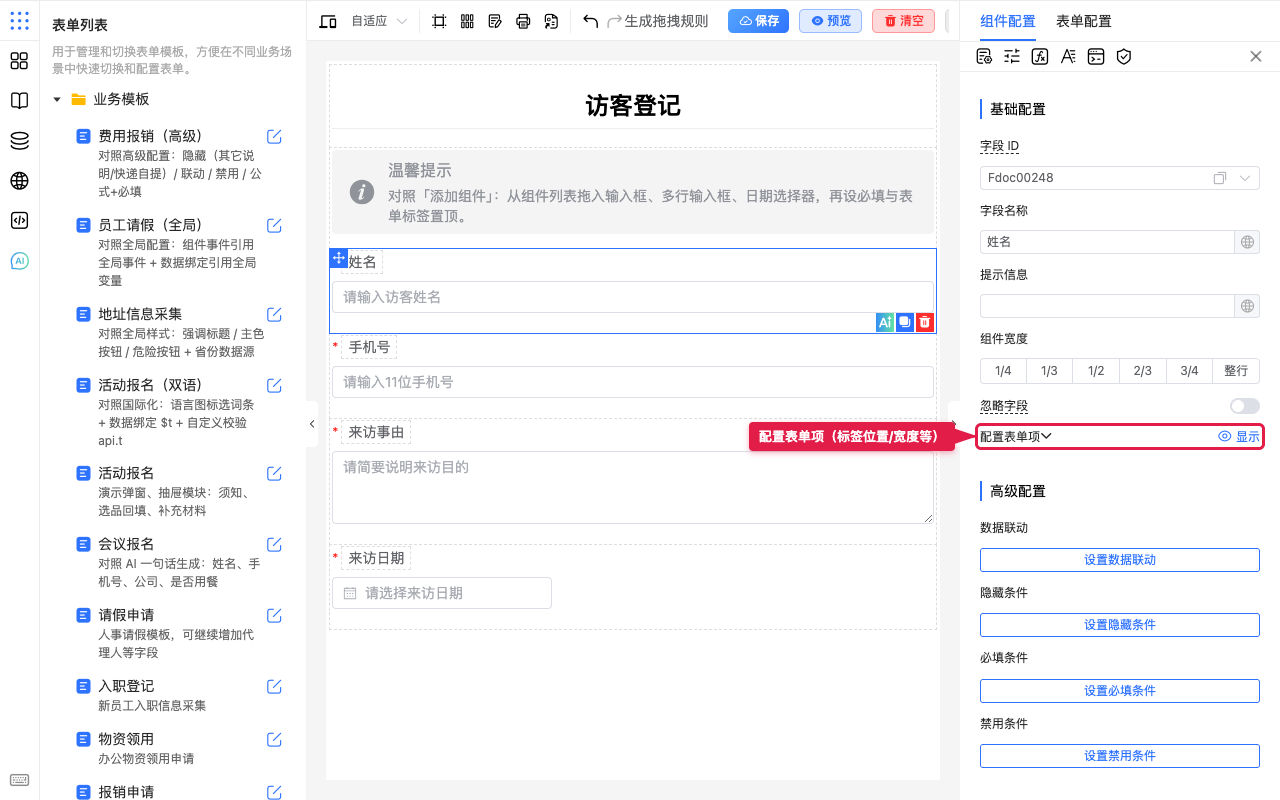Click the print icon in the toolbar
Image resolution: width=1280 pixels, height=800 pixels.
pos(523,21)
